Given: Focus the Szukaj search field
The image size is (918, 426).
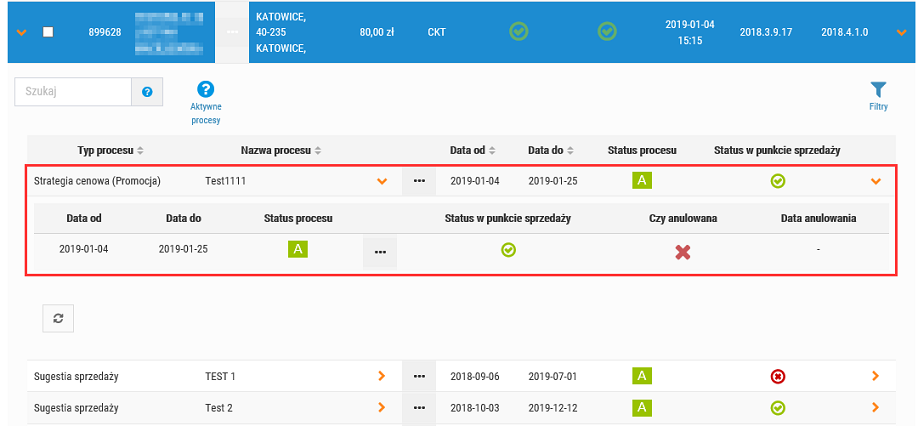Looking at the screenshot, I should (73, 92).
